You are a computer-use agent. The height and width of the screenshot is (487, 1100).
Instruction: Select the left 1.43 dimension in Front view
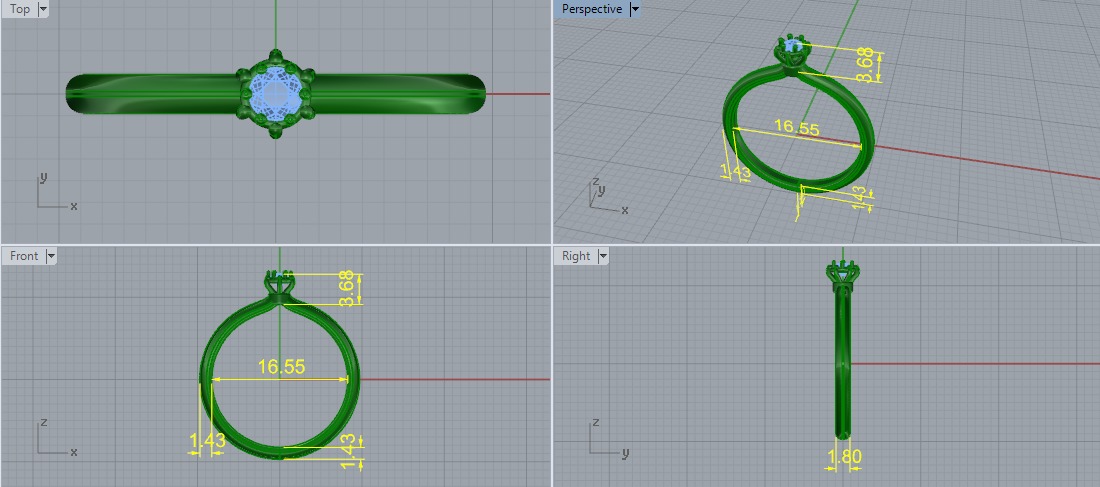207,441
